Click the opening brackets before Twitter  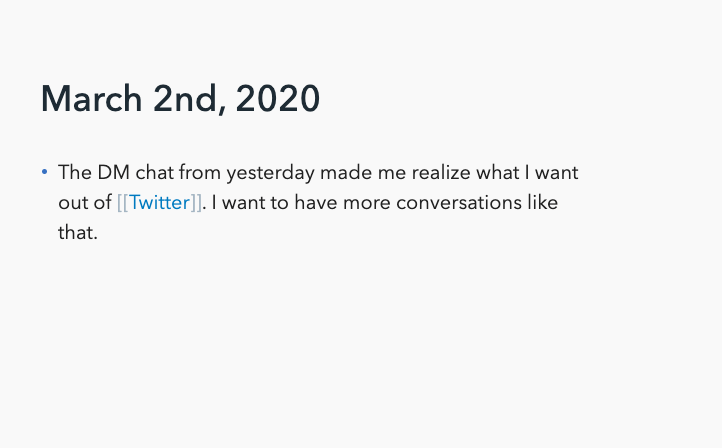click(122, 203)
